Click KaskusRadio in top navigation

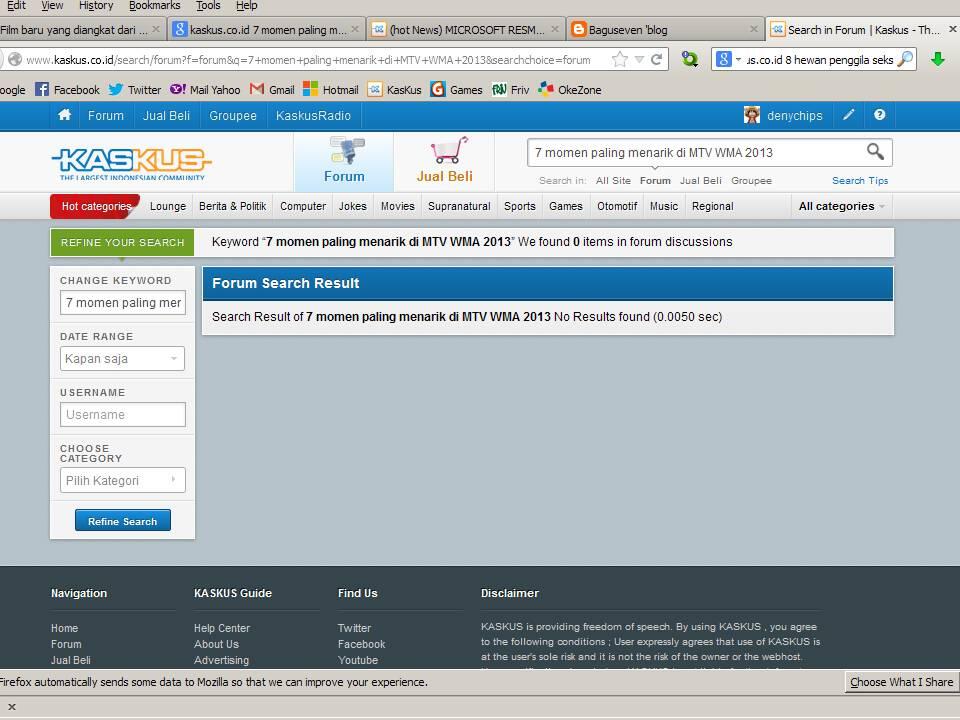(313, 116)
